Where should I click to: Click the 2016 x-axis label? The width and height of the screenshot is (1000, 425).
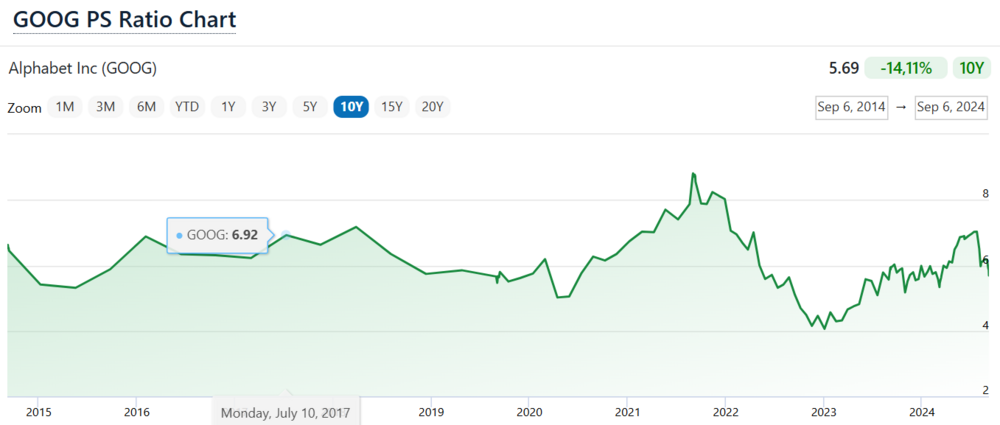[137, 412]
